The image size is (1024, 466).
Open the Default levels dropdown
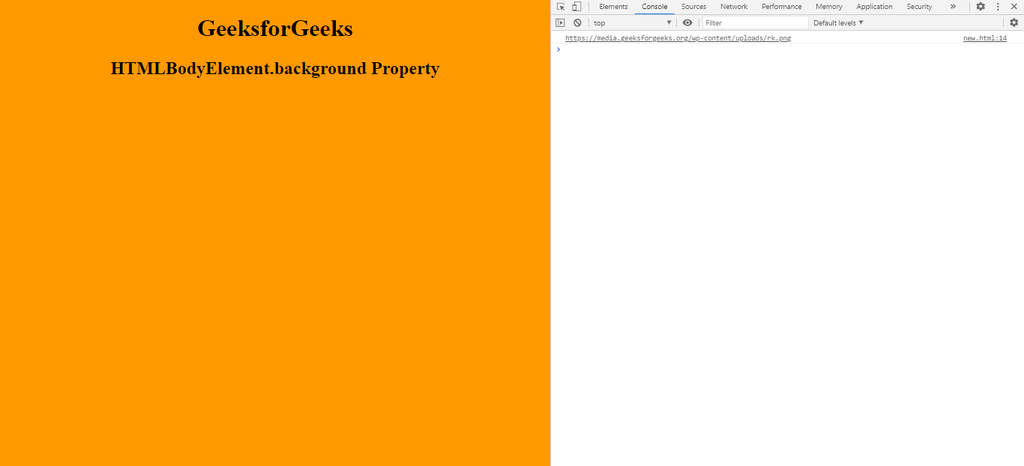tap(838, 23)
